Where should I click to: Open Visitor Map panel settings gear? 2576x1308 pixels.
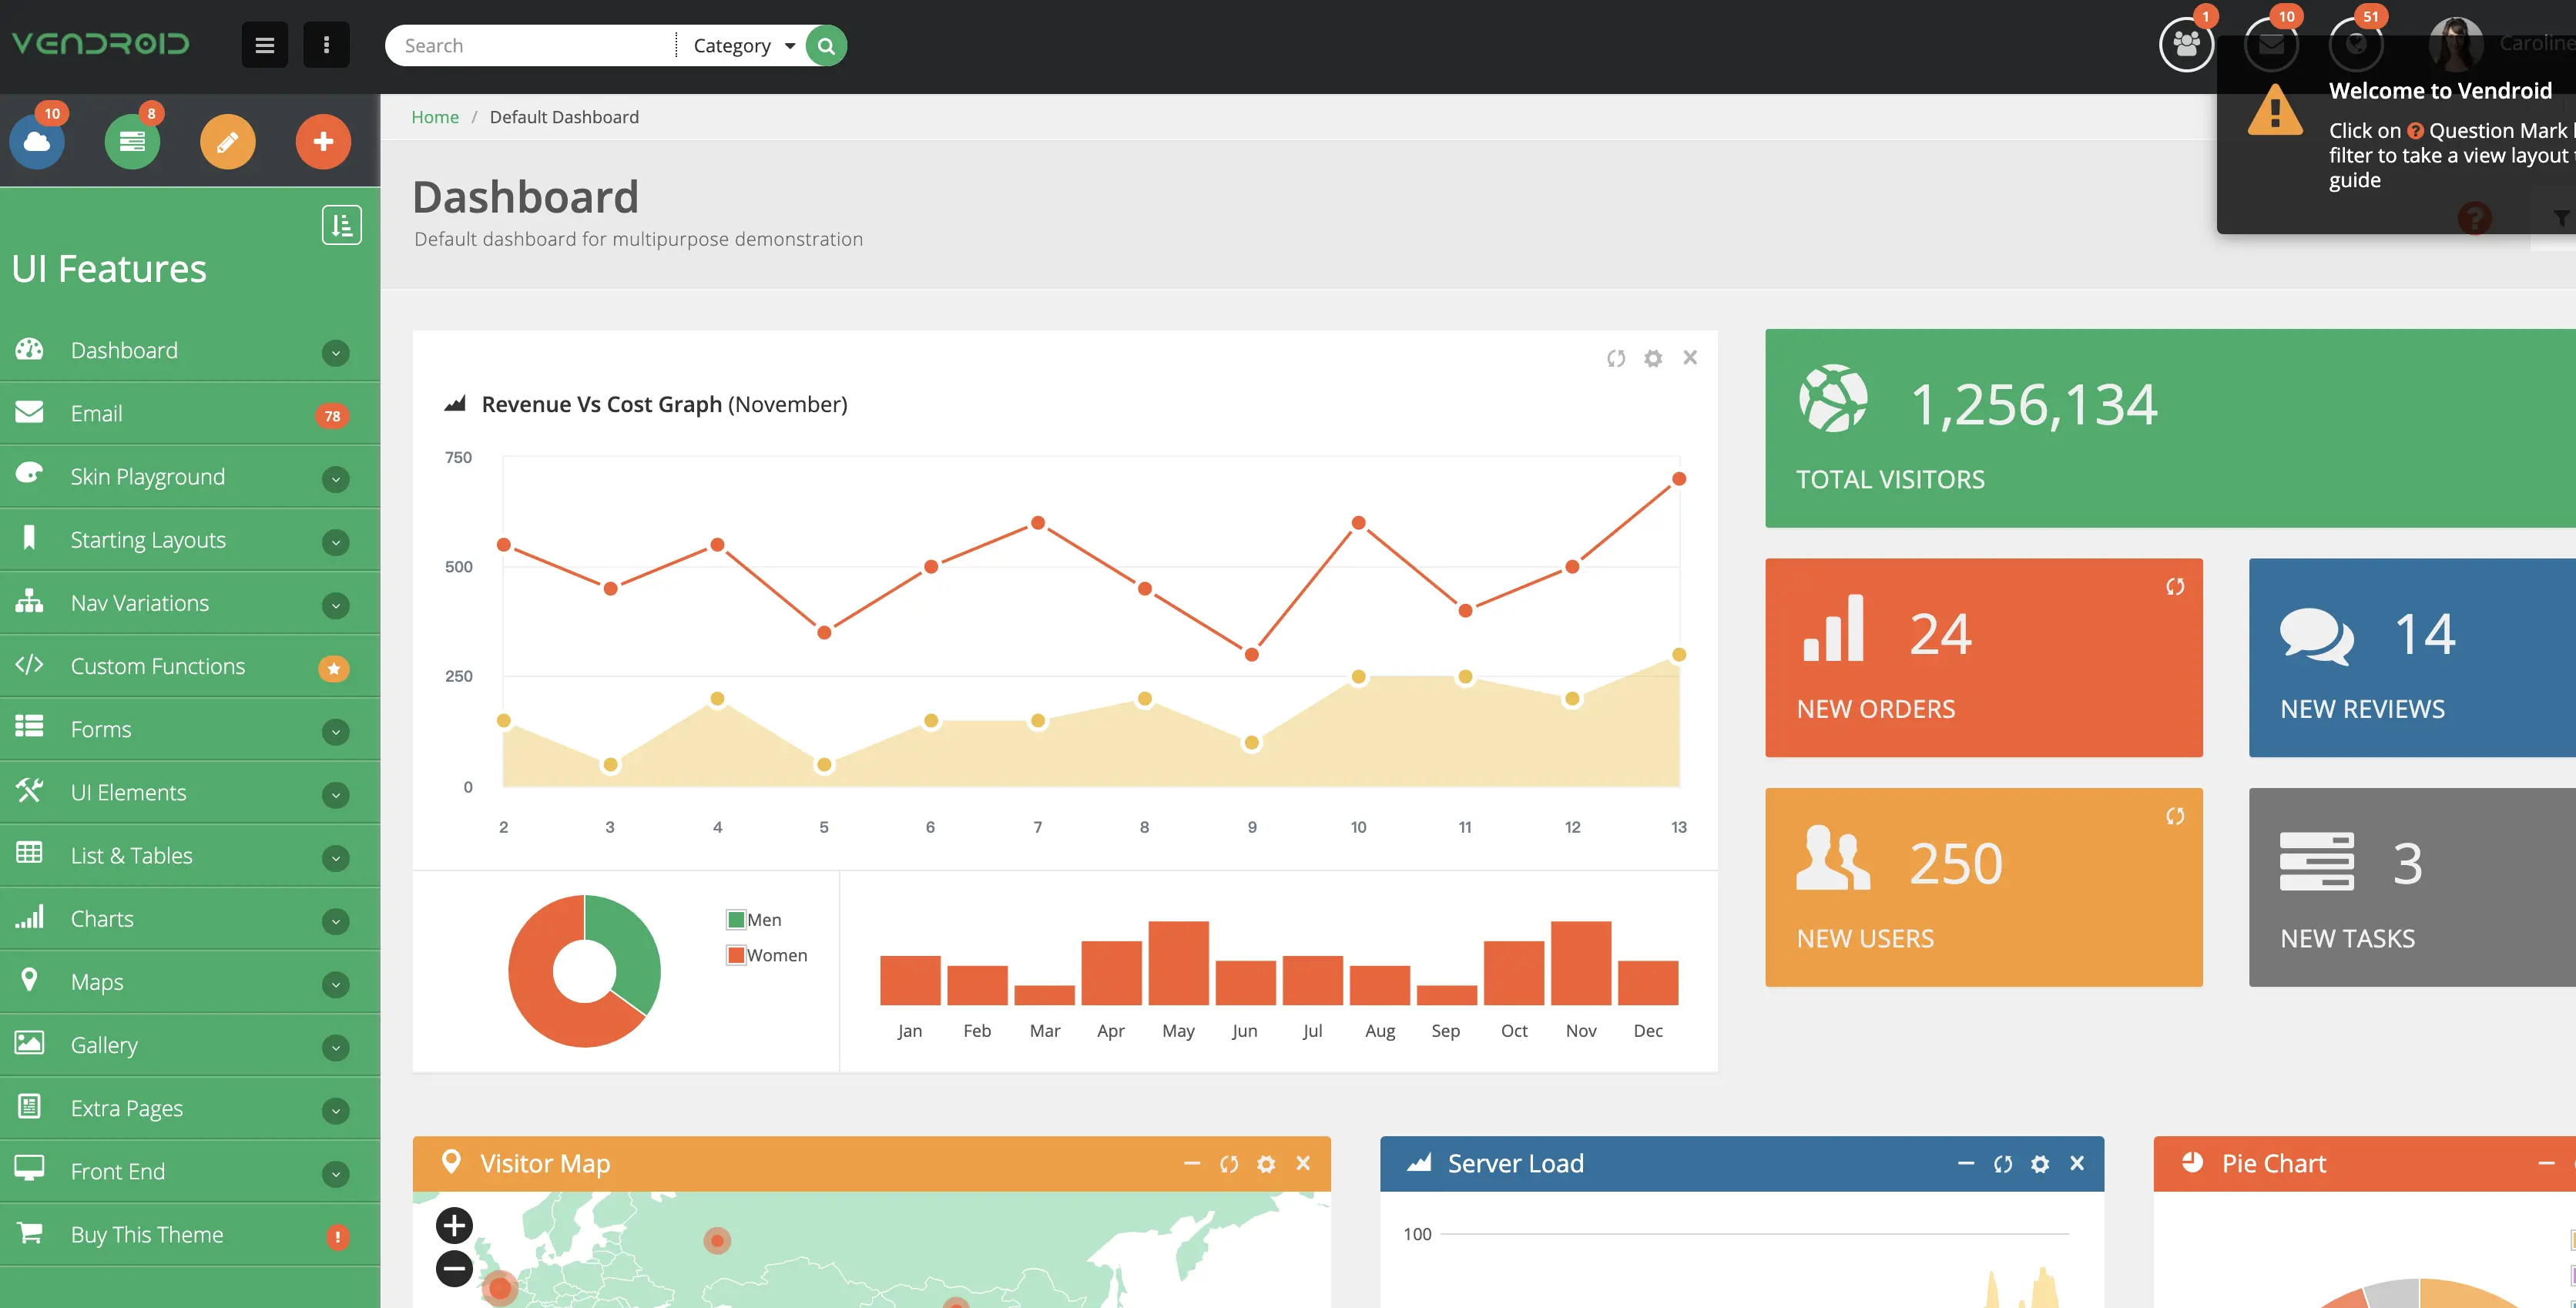(1266, 1164)
